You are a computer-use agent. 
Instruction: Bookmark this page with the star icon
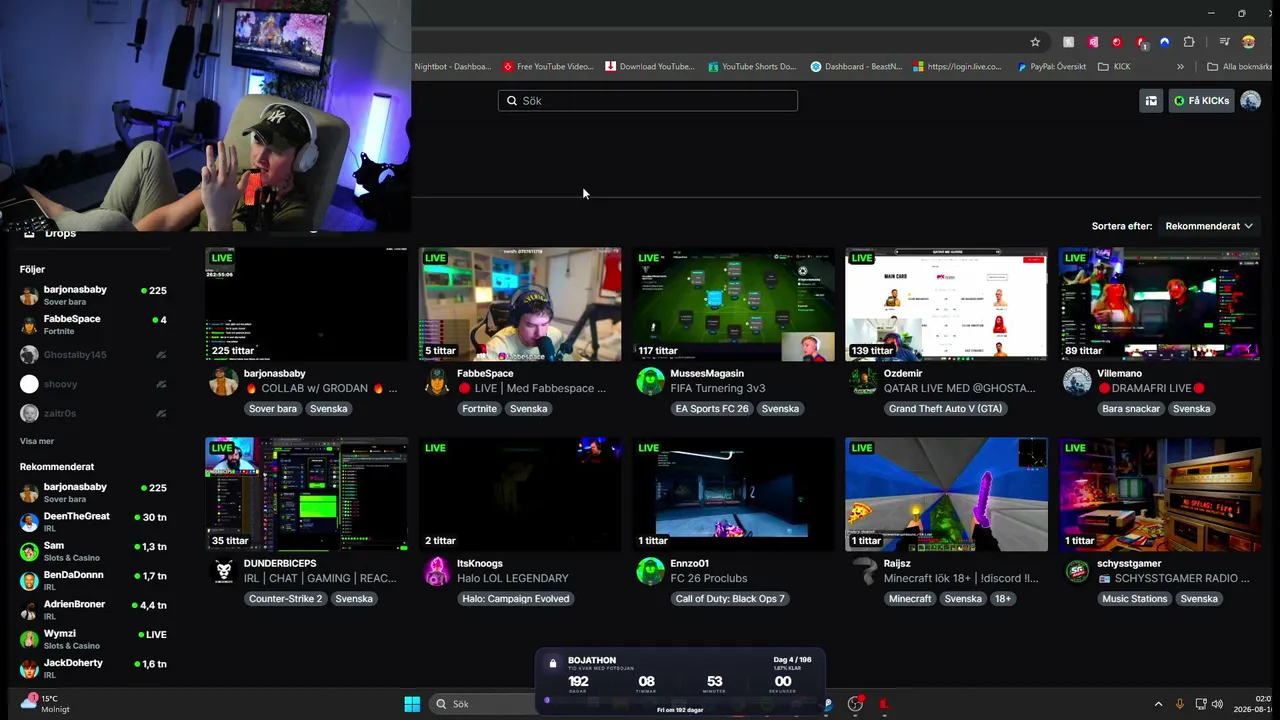coord(1035,42)
